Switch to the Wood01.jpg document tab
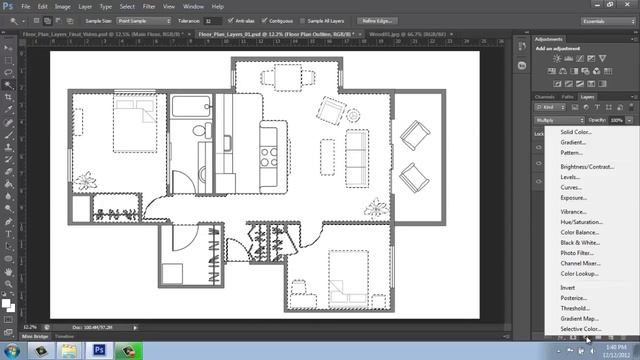The image size is (640, 360). [x=407, y=34]
